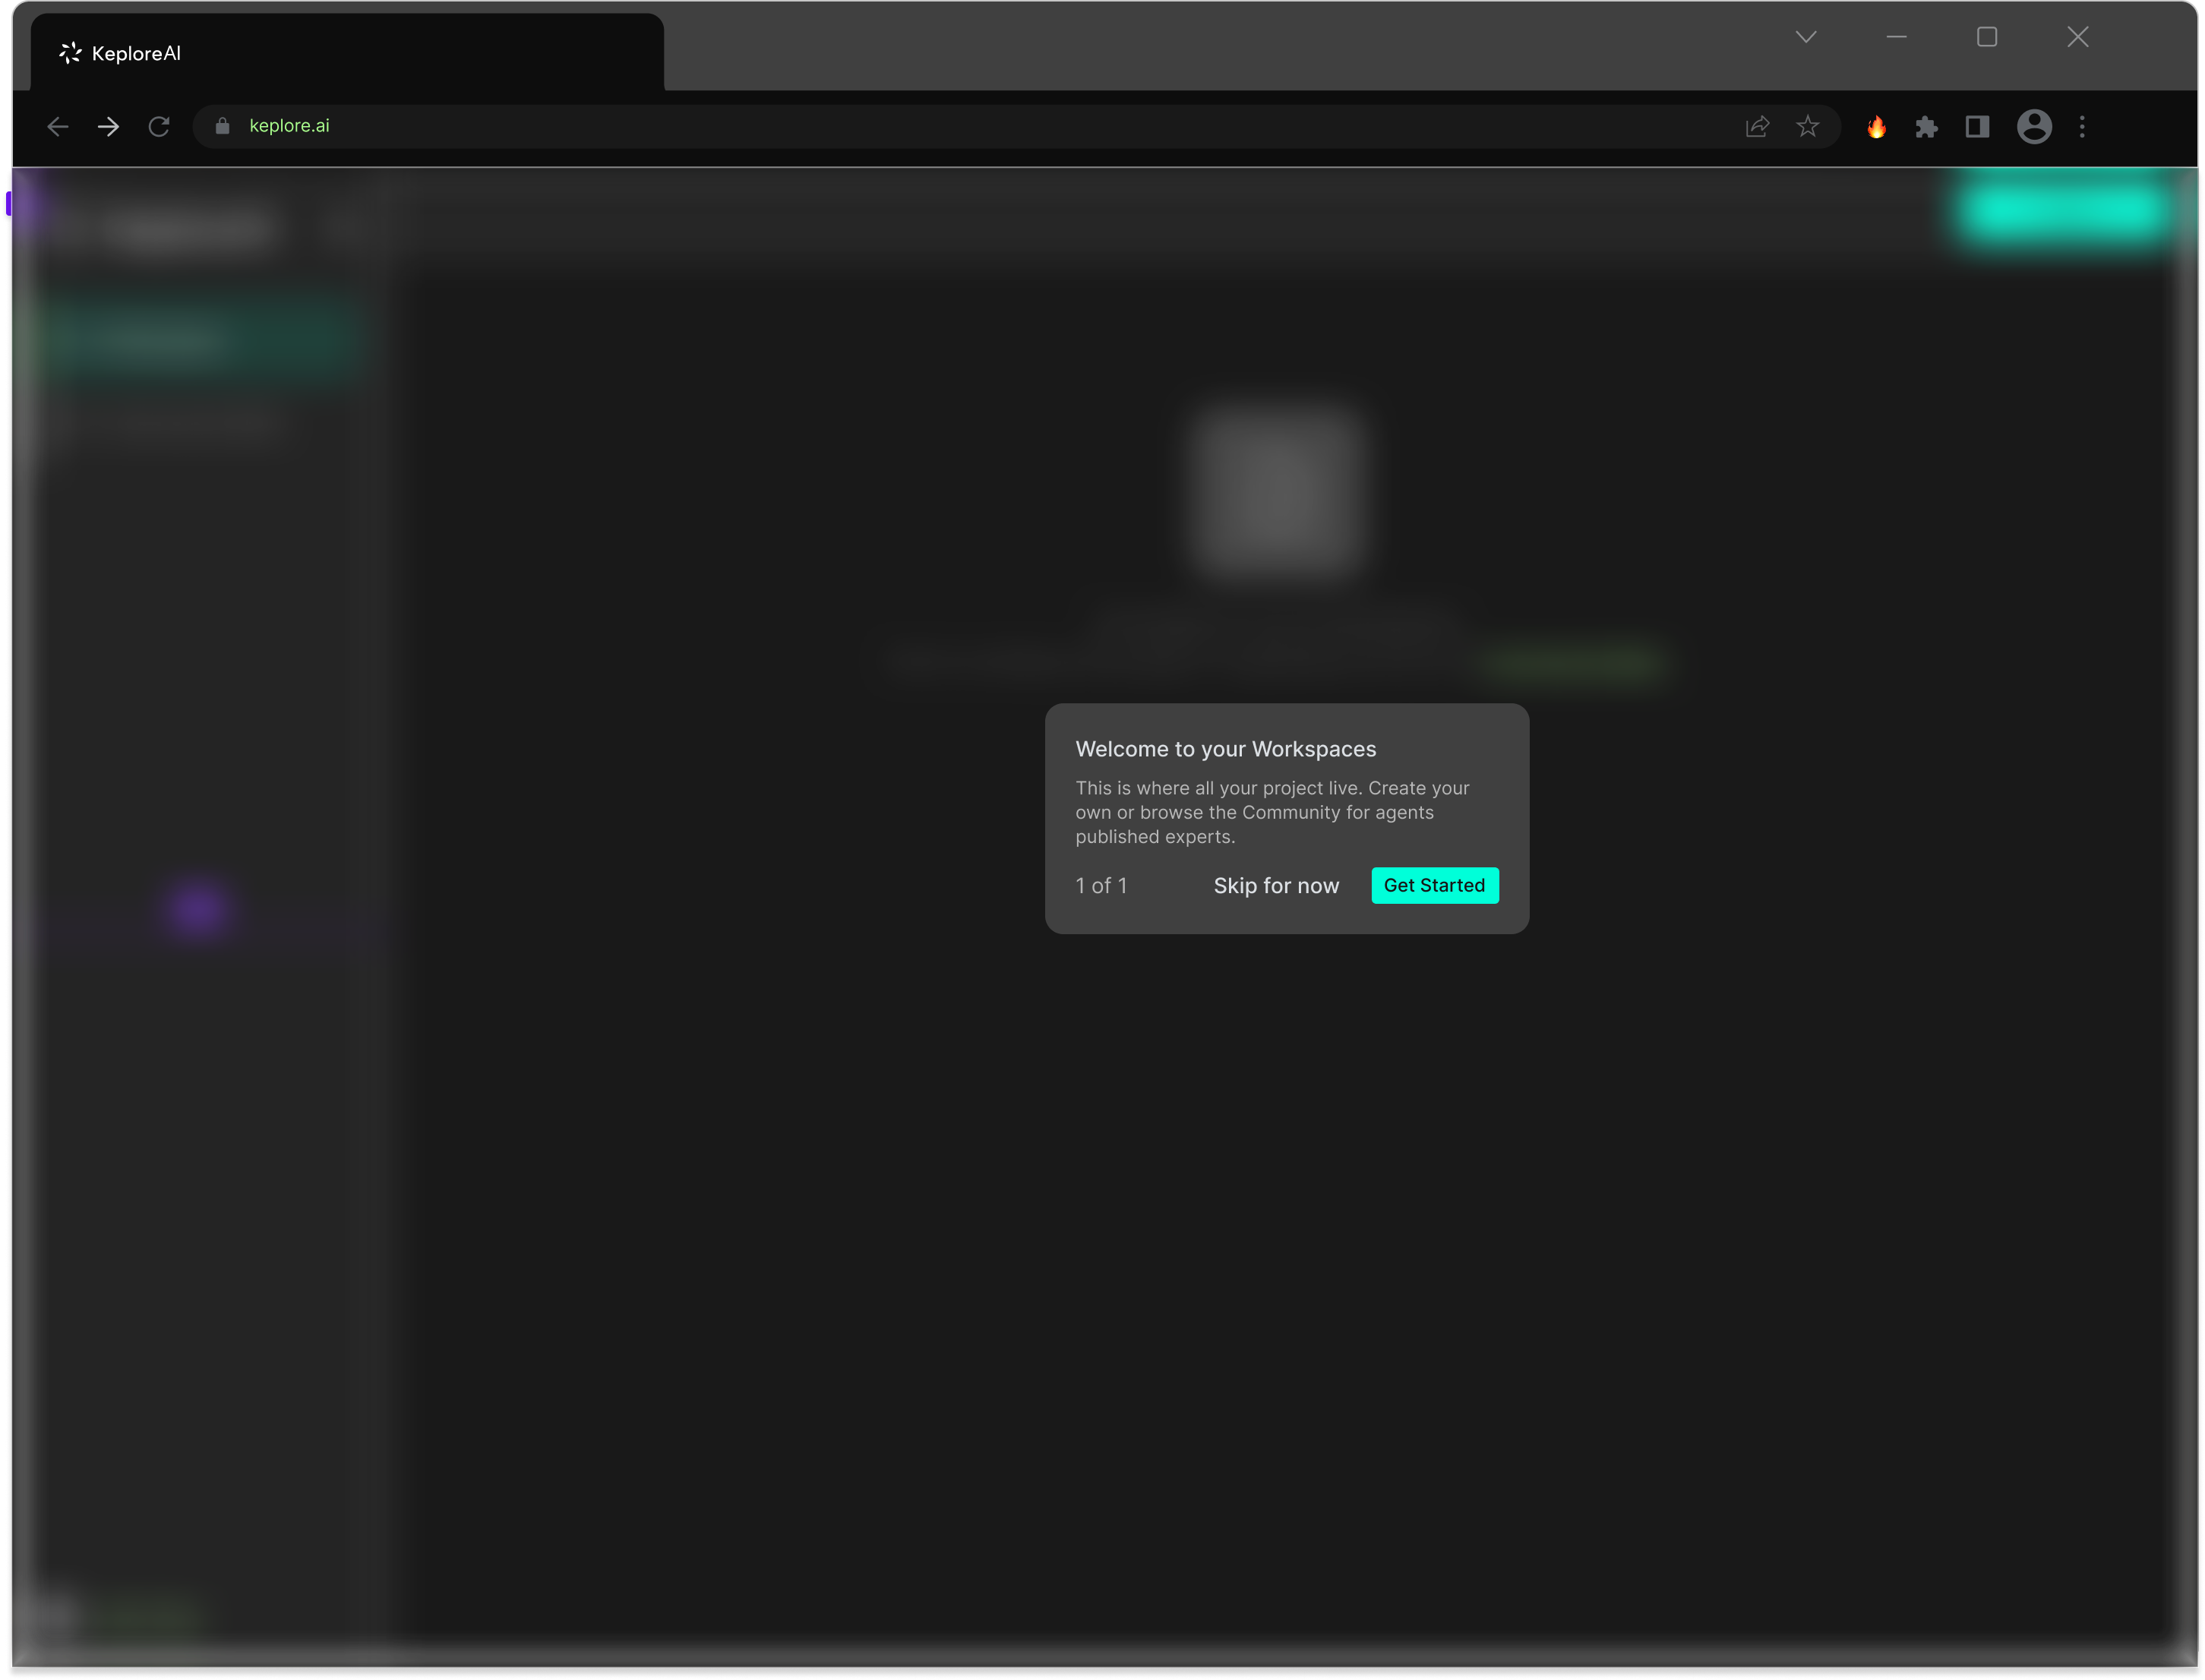Open the fire emoji extension
2205x1680 pixels.
pyautogui.click(x=1876, y=126)
